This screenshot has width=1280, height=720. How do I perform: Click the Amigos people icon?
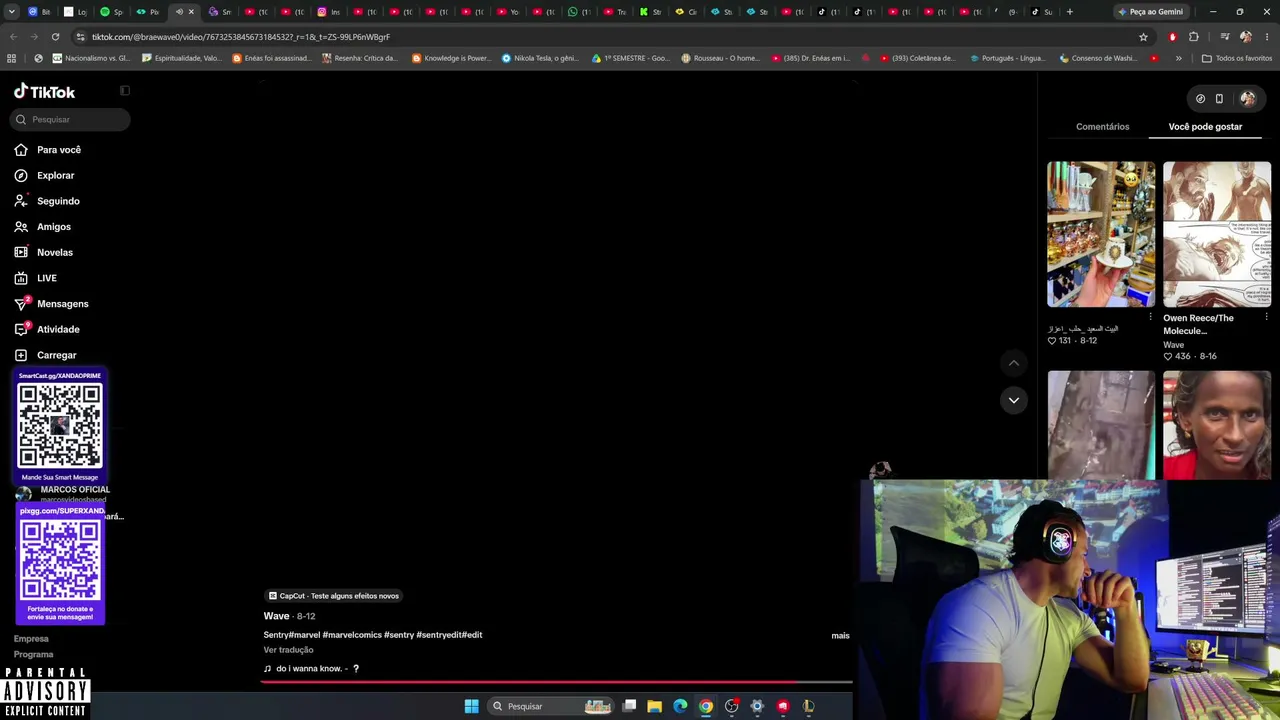point(21,227)
